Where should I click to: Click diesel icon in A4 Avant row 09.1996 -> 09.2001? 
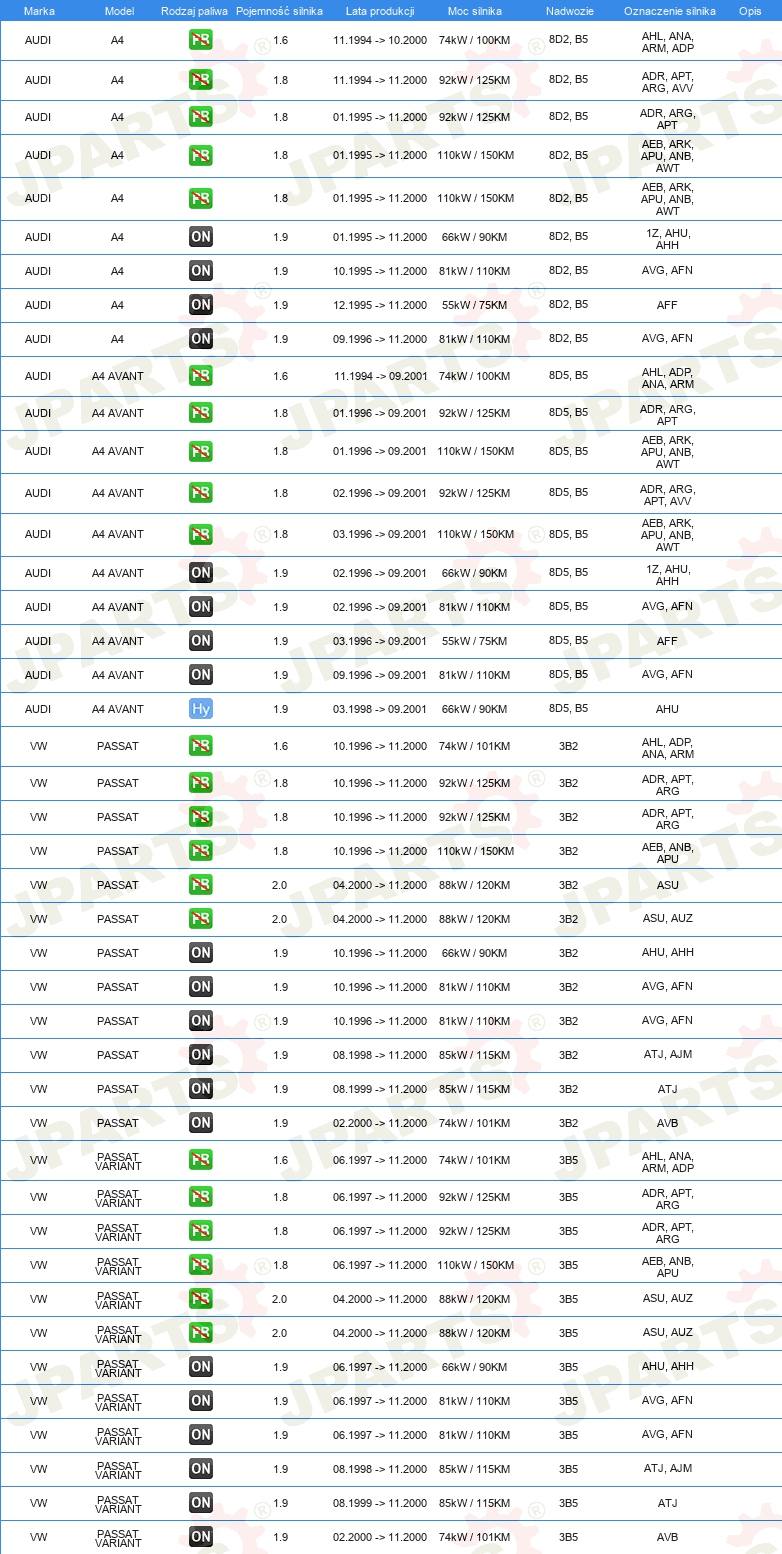(200, 675)
